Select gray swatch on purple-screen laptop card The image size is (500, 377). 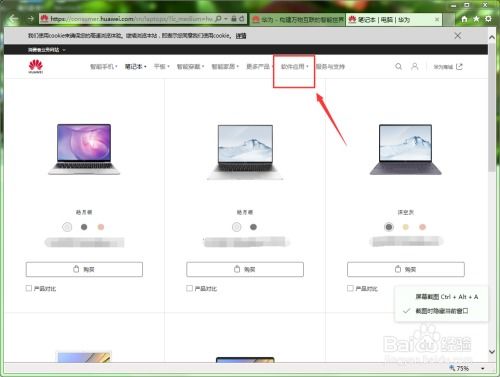84,227
